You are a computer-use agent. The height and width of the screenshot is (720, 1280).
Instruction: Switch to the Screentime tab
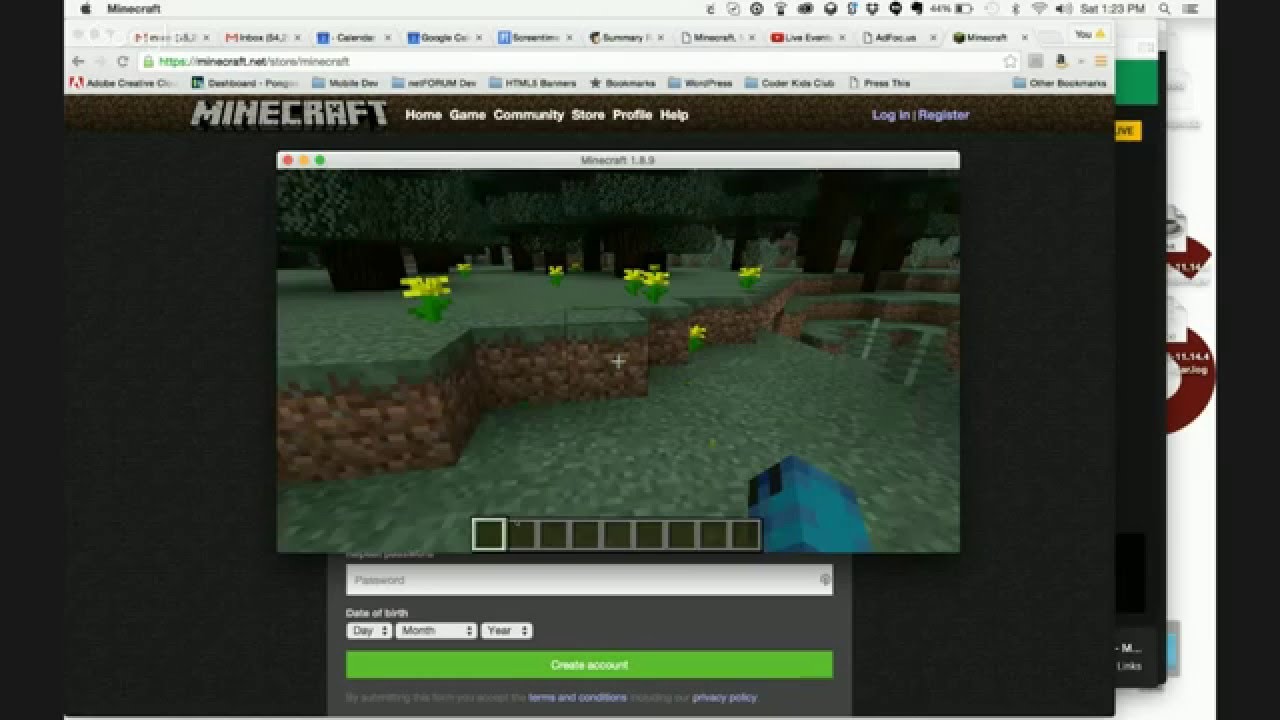(534, 37)
